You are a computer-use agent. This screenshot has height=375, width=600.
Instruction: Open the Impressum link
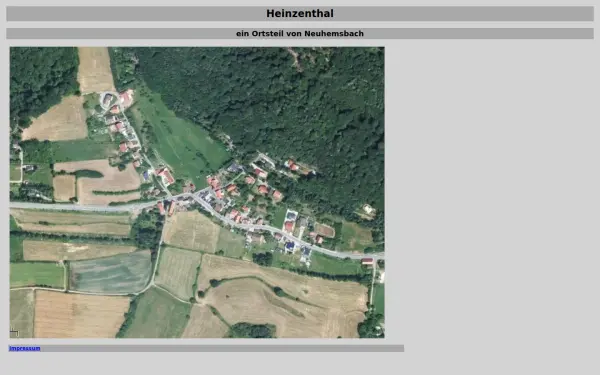coord(24,348)
